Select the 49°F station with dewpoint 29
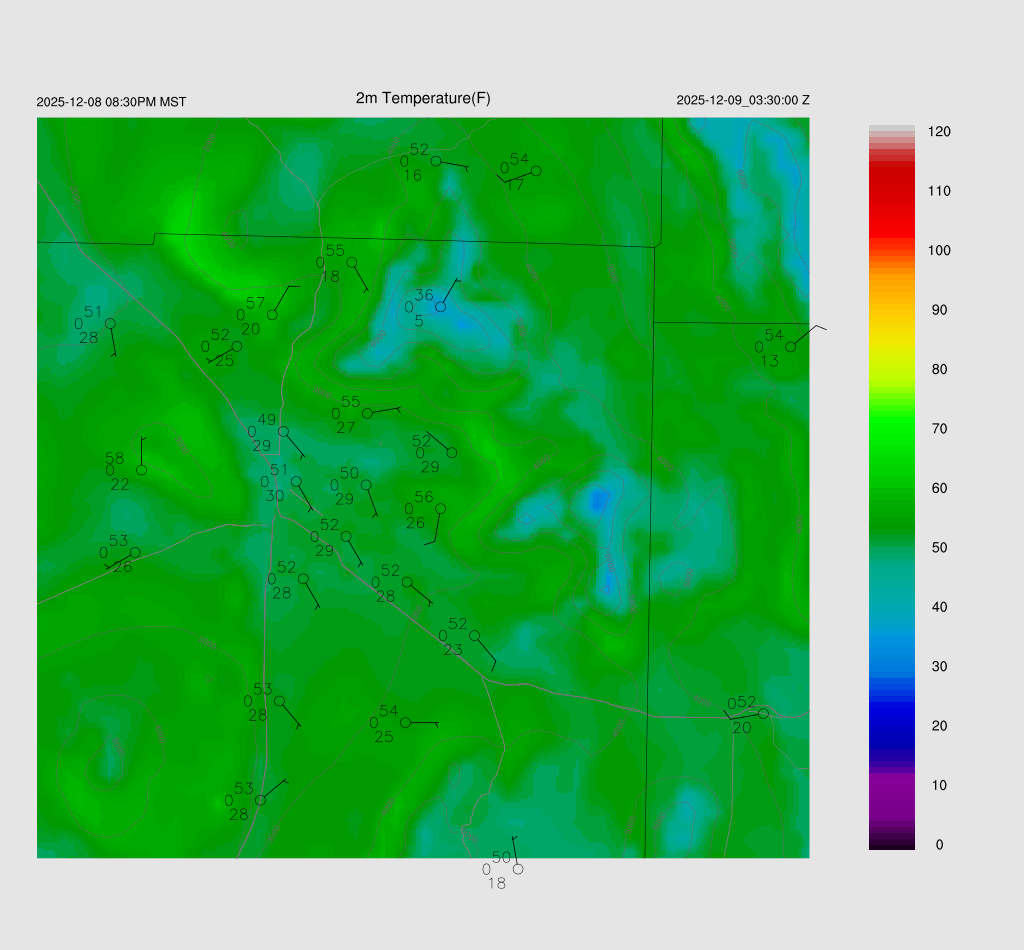Image resolution: width=1024 pixels, height=950 pixels. (284, 432)
